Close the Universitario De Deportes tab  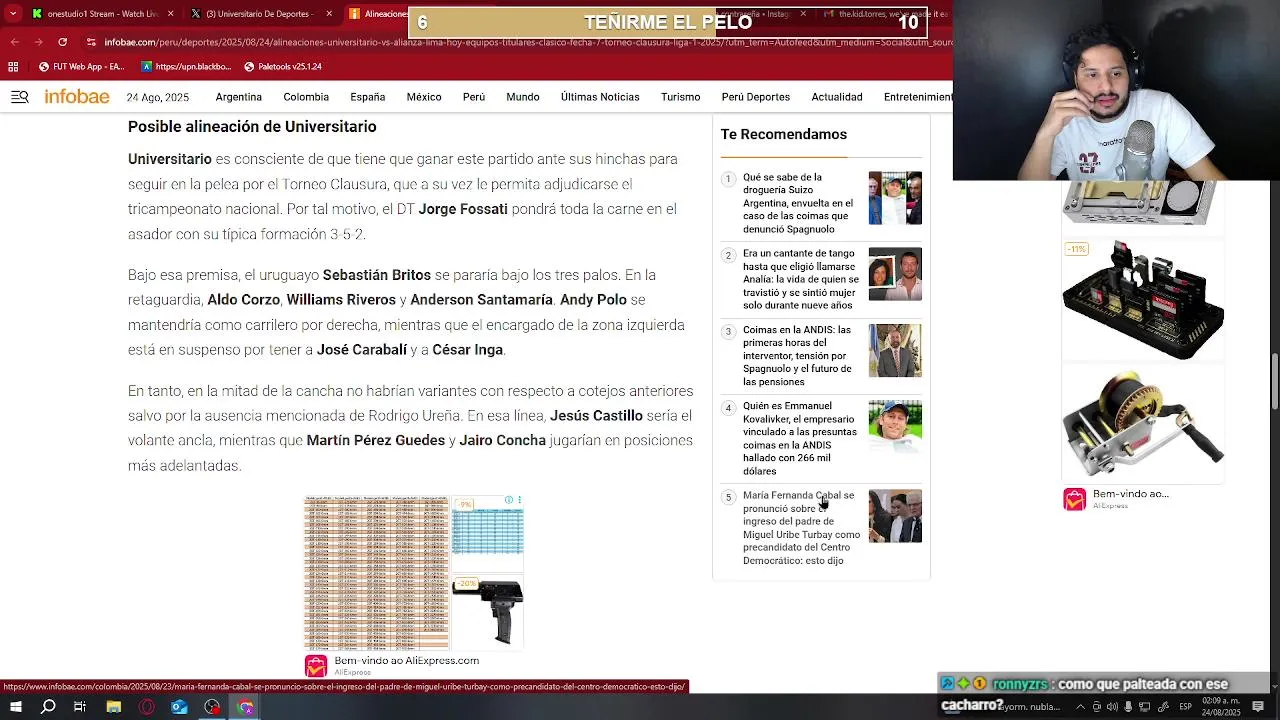click(x=329, y=14)
